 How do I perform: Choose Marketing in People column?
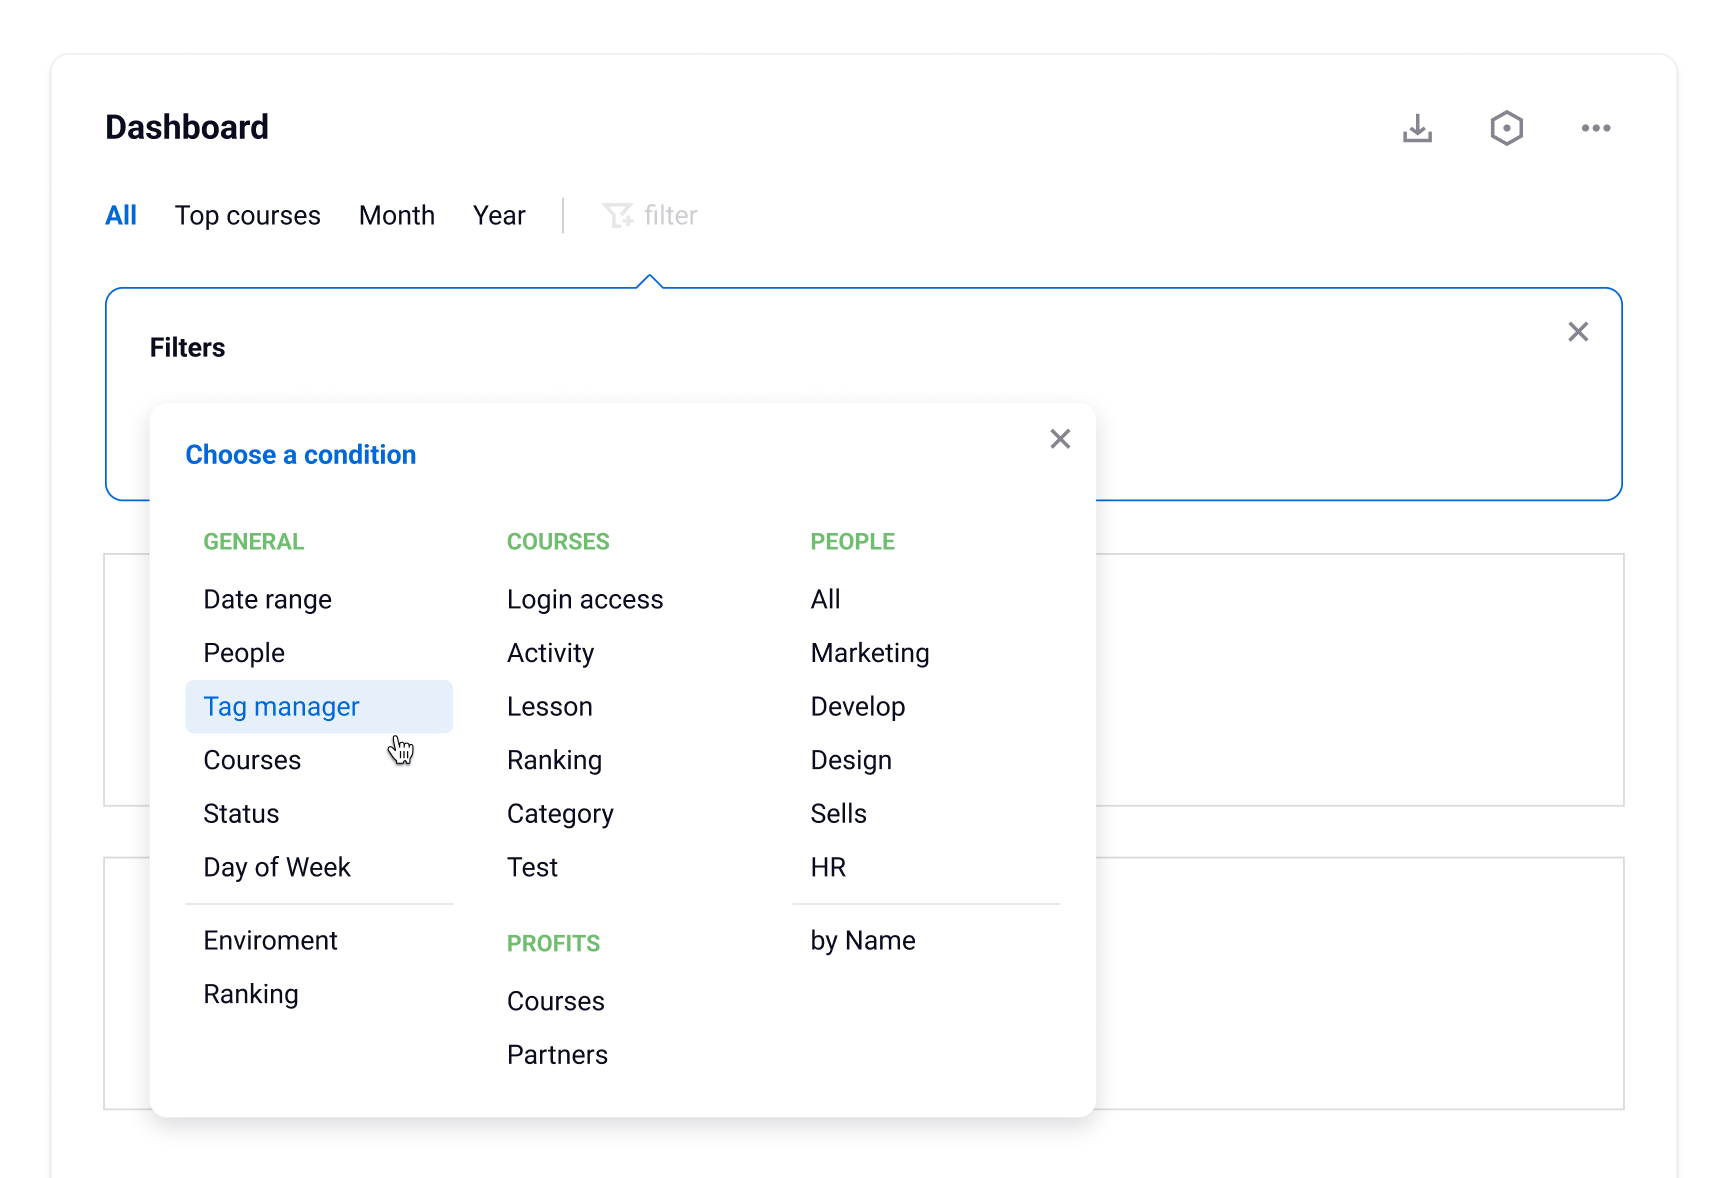870,653
